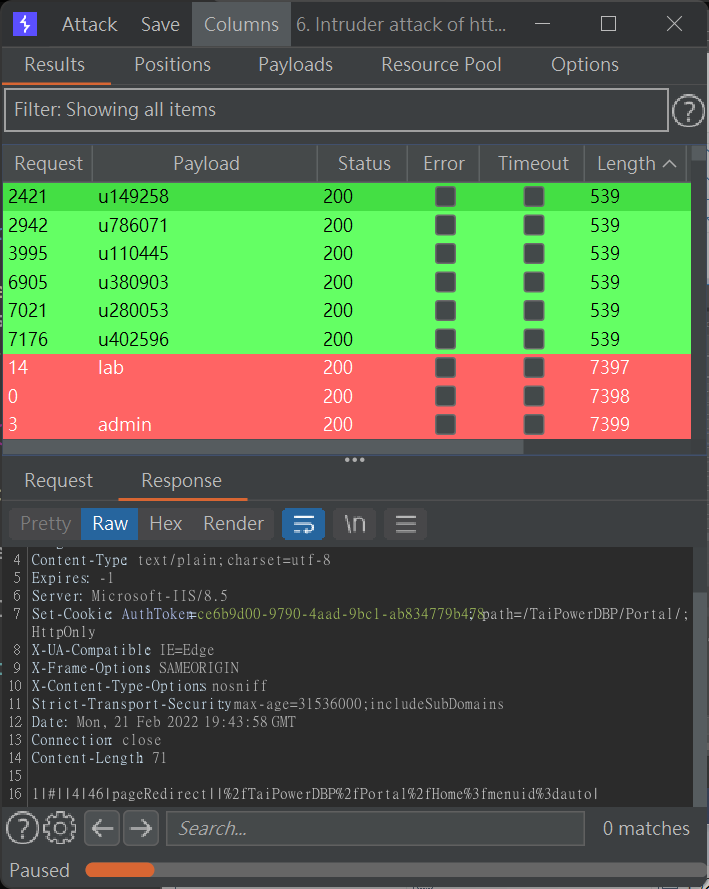The image size is (709, 889).
Task: Maximize the Intruder attack window
Action: [608, 24]
